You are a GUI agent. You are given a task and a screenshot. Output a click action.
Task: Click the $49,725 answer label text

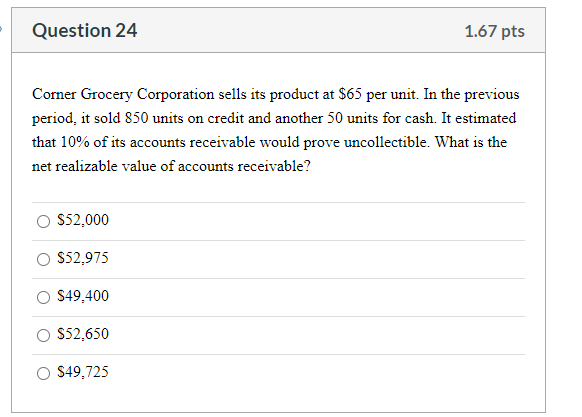click(x=83, y=372)
